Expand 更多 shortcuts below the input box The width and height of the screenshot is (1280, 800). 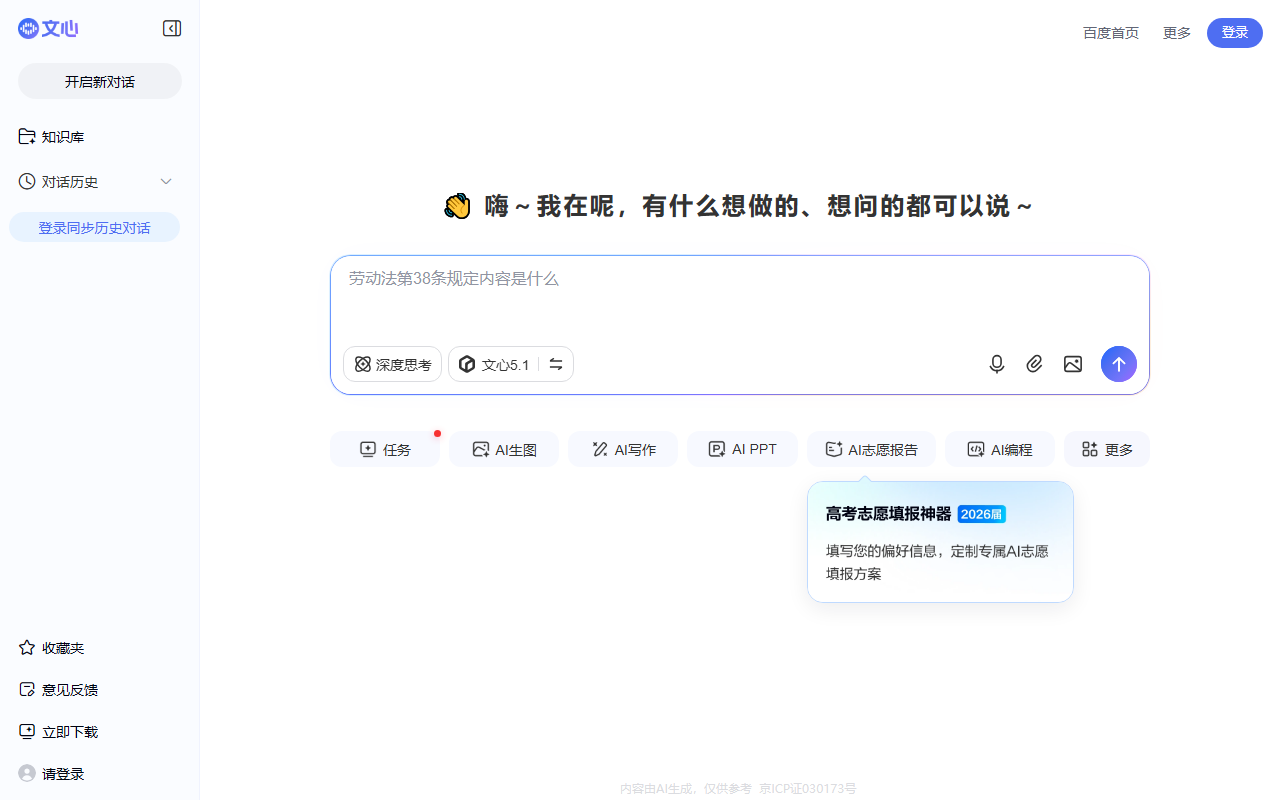1107,449
